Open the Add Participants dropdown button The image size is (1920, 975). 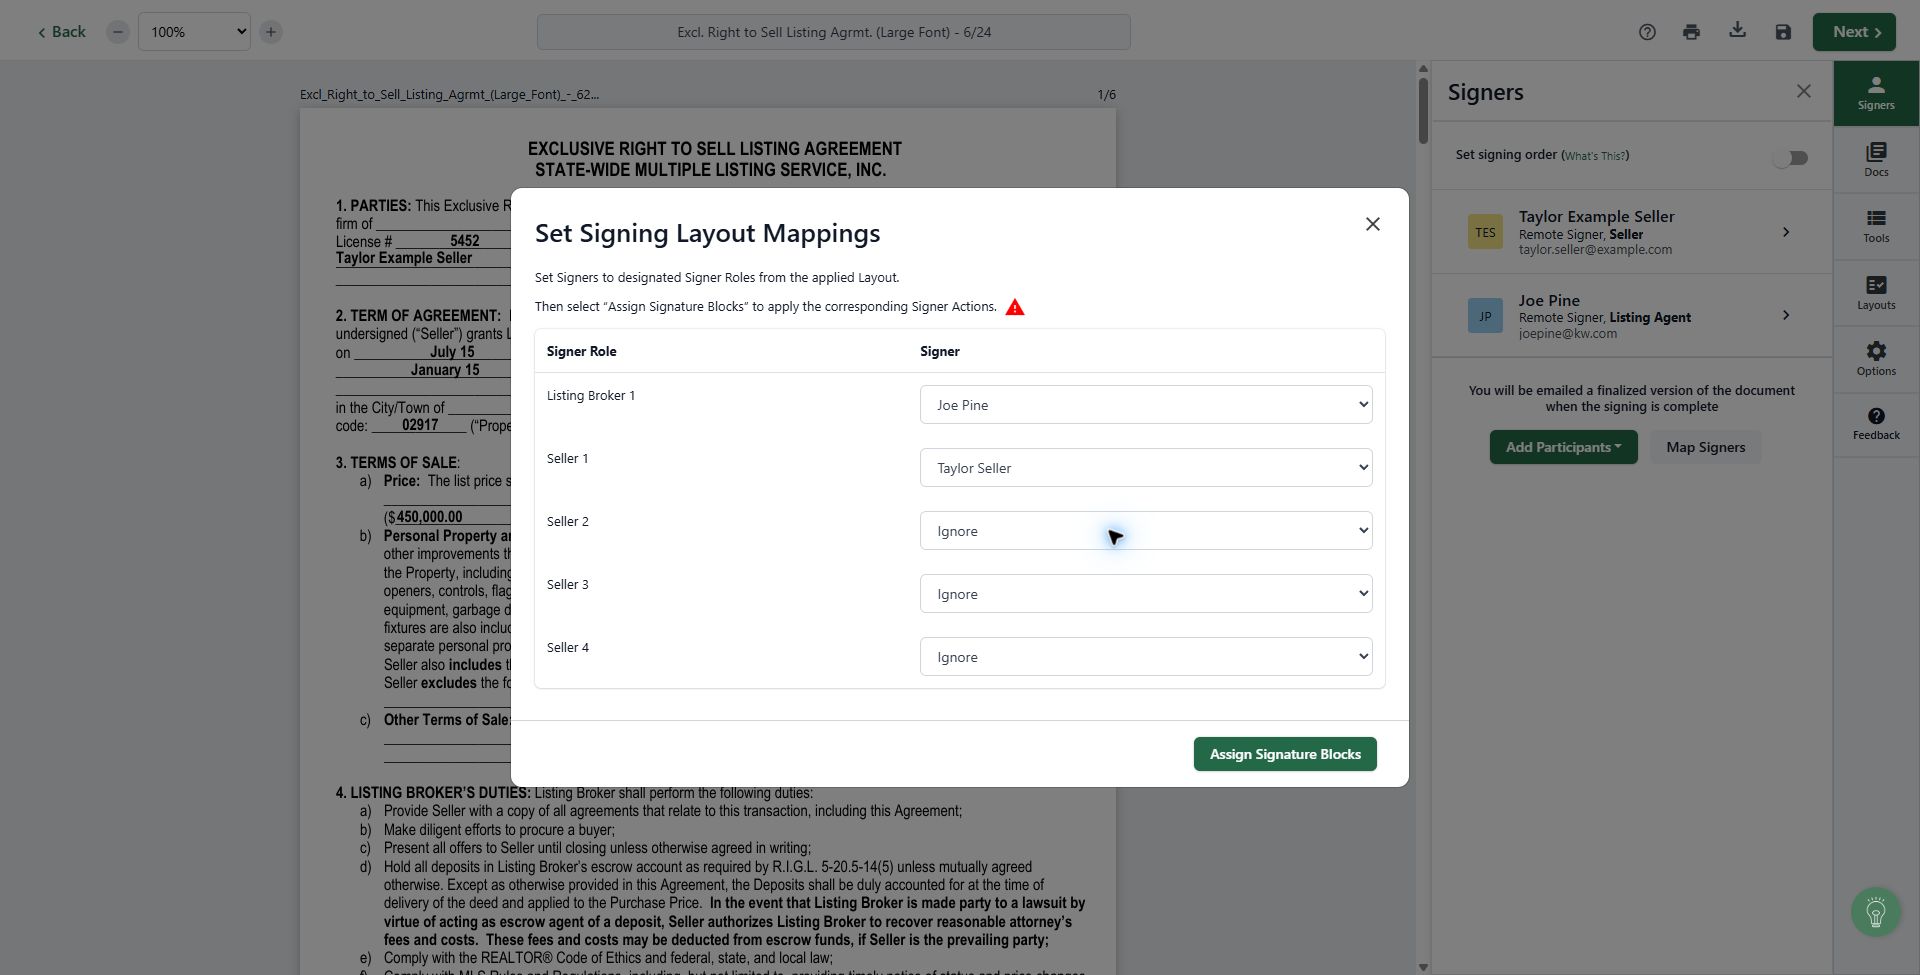[x=1563, y=447]
